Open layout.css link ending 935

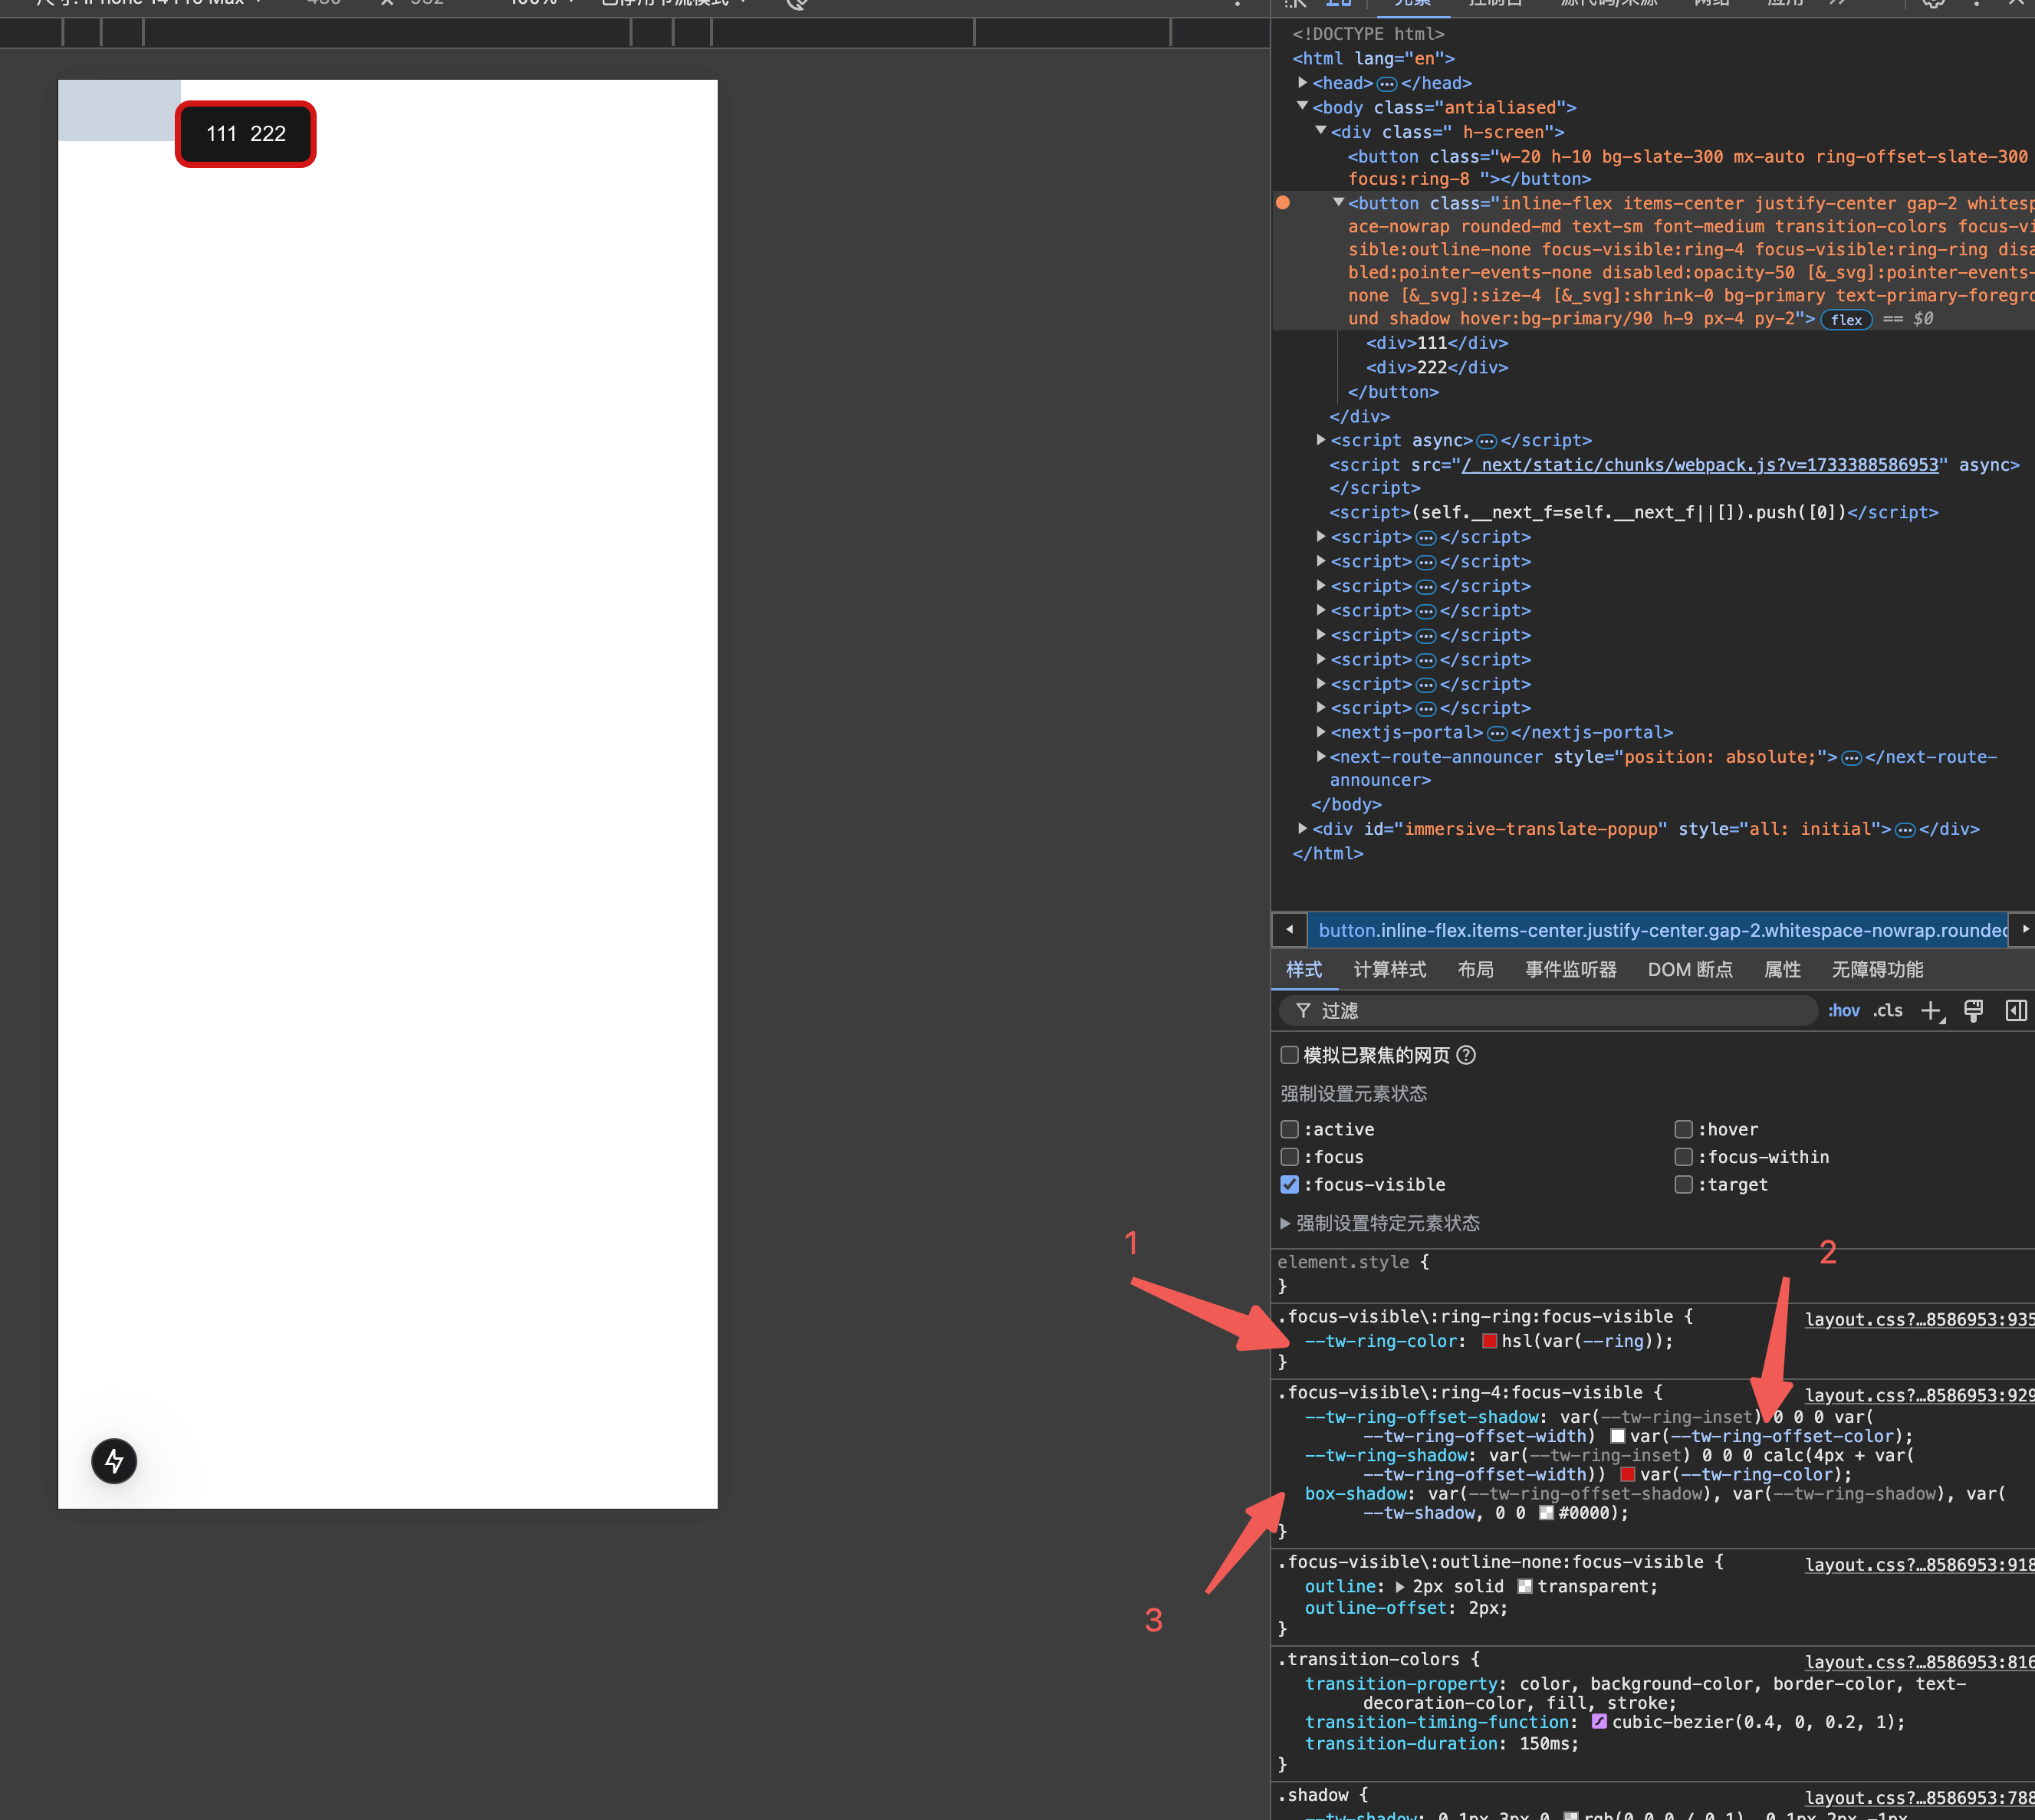1920,1320
